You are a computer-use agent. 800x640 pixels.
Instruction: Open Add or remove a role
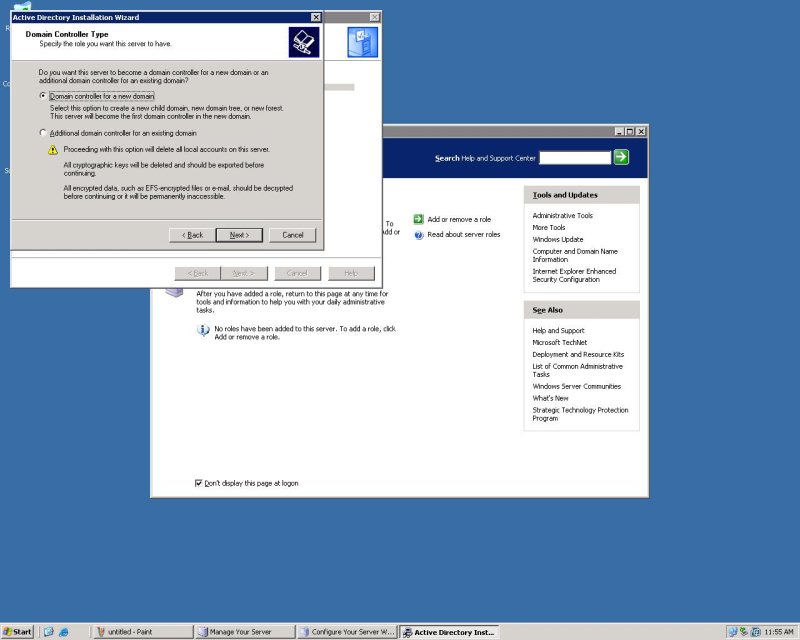coord(459,219)
